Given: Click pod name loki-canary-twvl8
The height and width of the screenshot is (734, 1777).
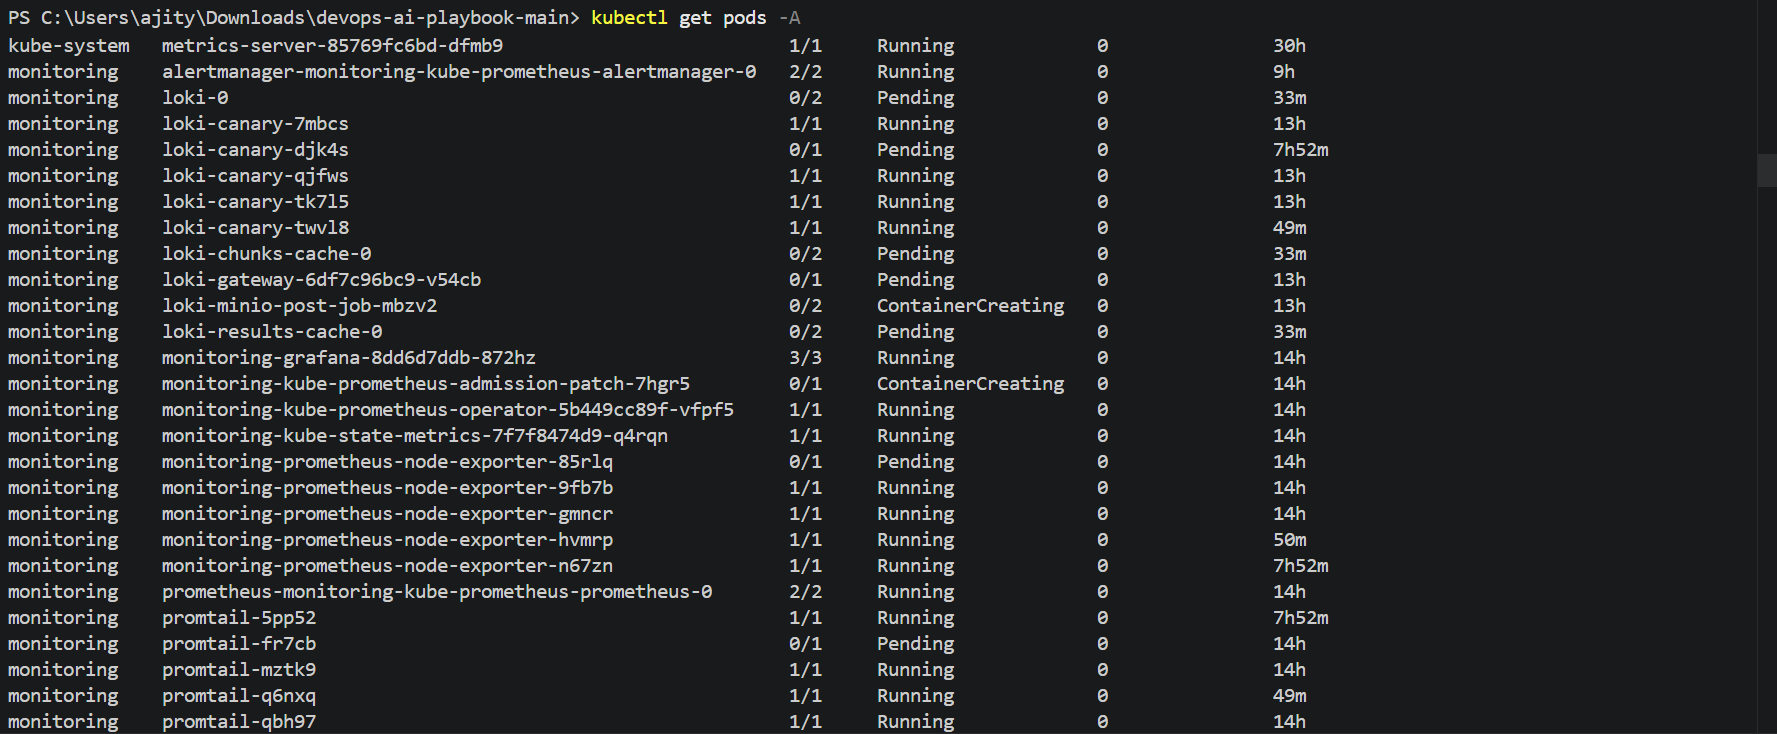Looking at the screenshot, I should click(x=255, y=228).
